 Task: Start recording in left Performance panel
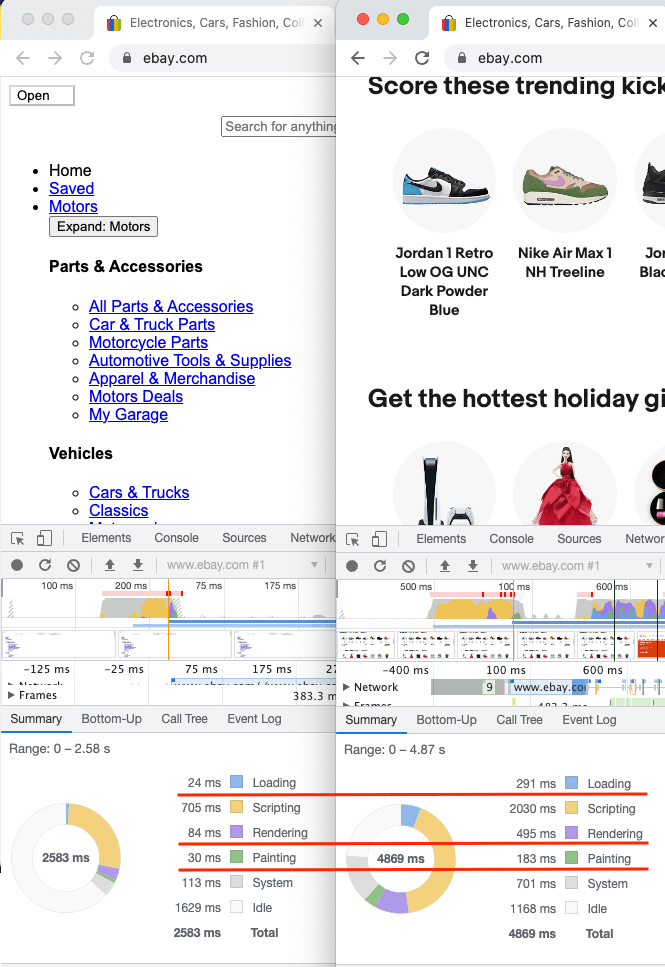coord(17,565)
